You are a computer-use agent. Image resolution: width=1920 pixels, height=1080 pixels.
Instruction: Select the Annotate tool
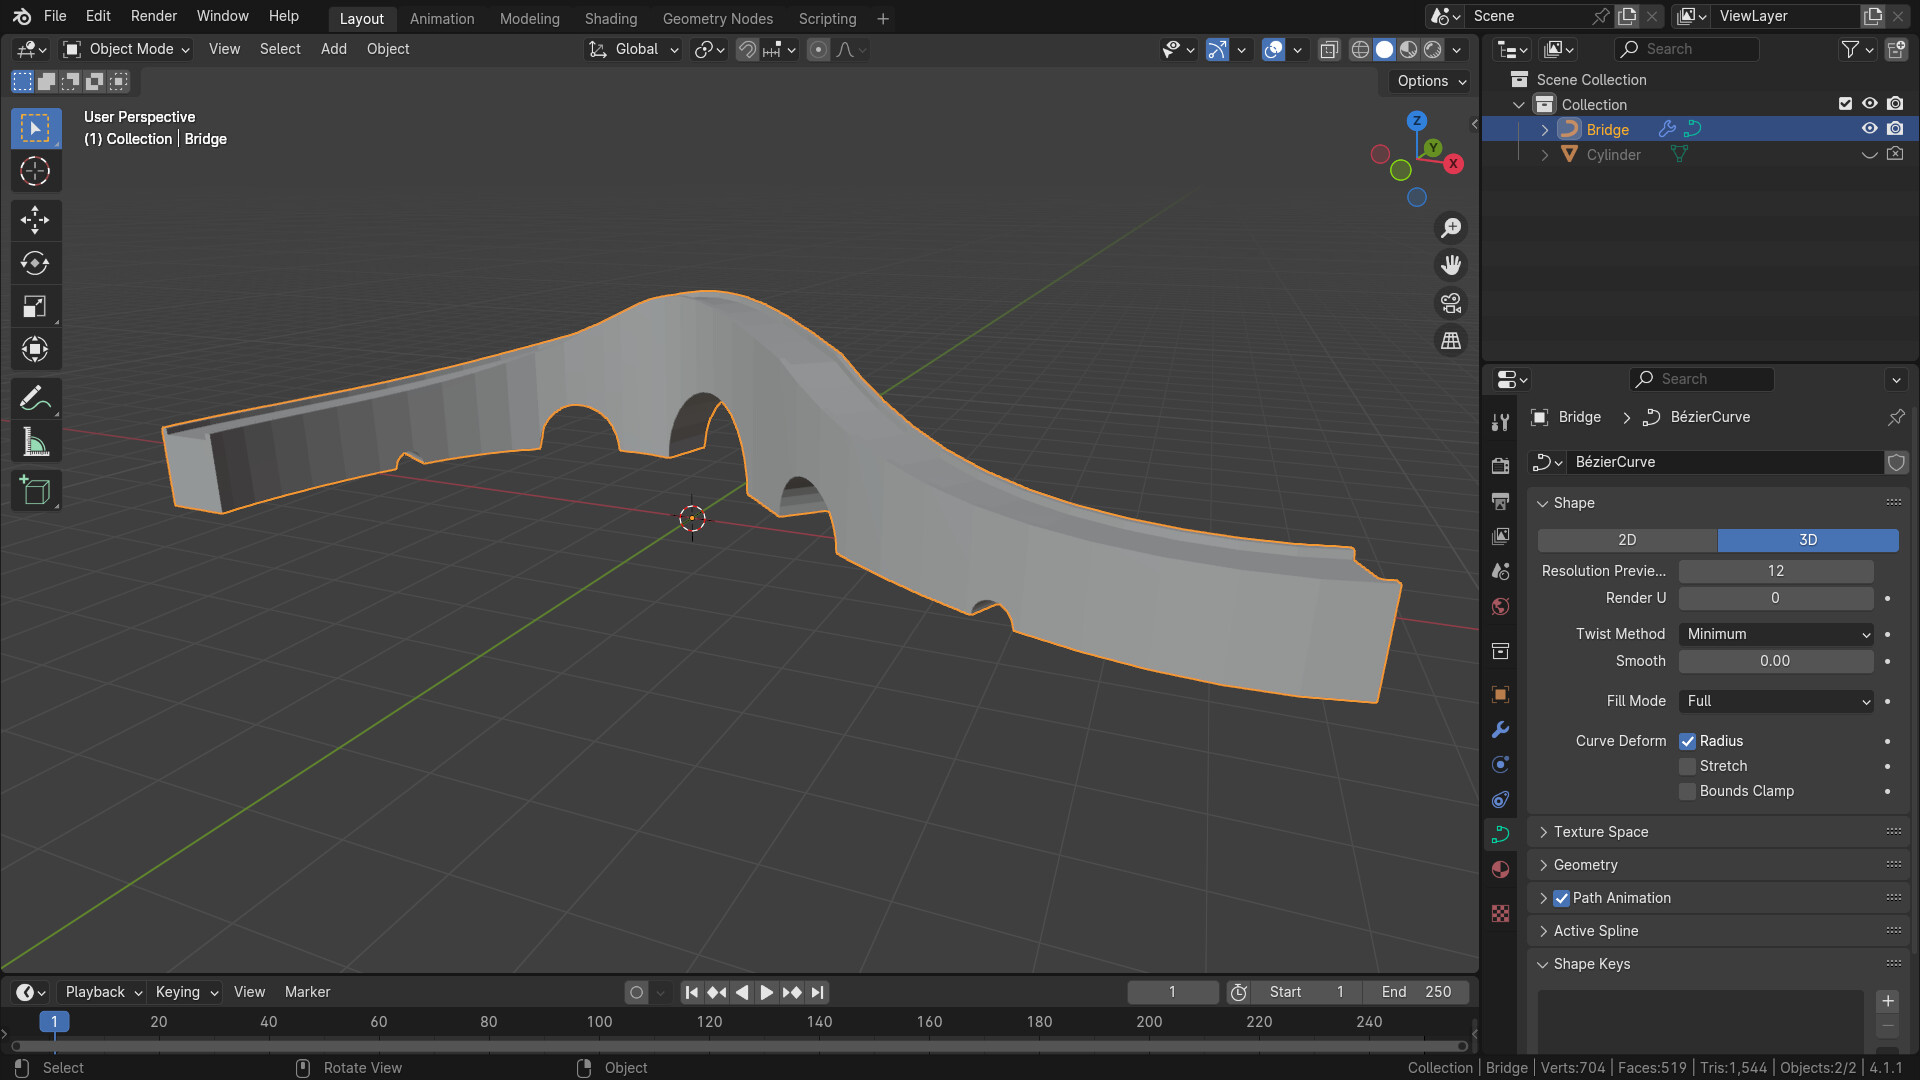coord(35,398)
